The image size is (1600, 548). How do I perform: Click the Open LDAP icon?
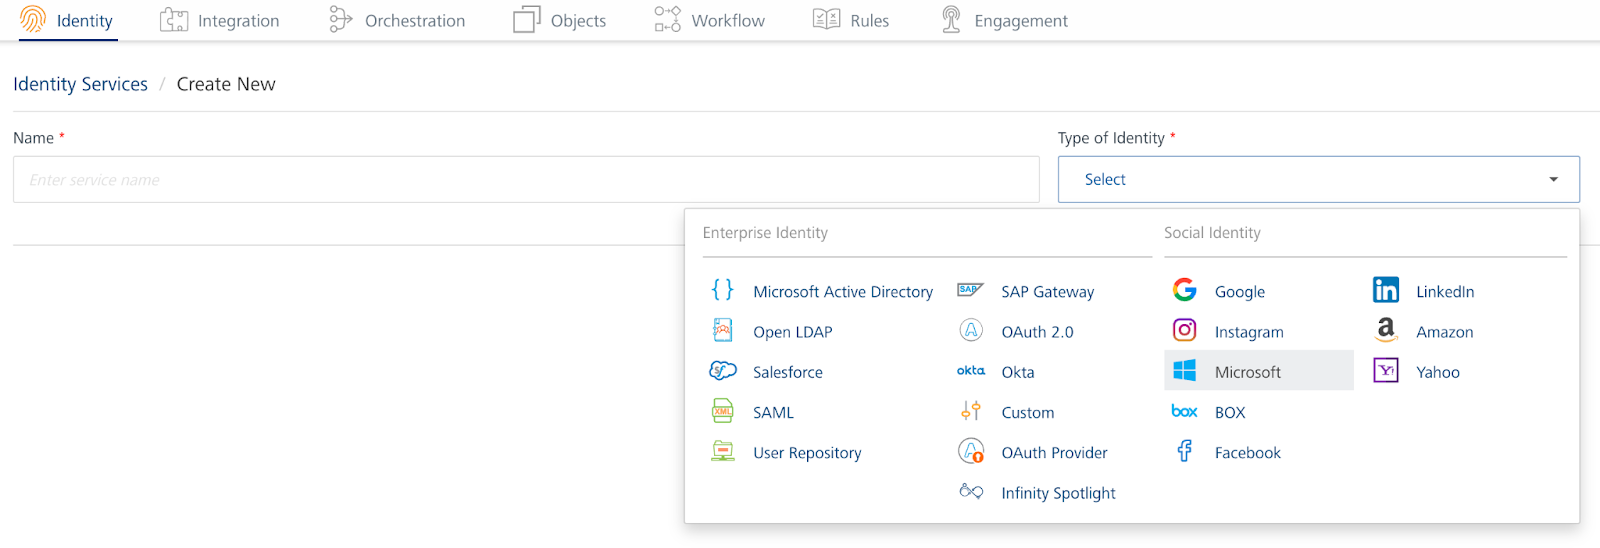pyautogui.click(x=723, y=330)
